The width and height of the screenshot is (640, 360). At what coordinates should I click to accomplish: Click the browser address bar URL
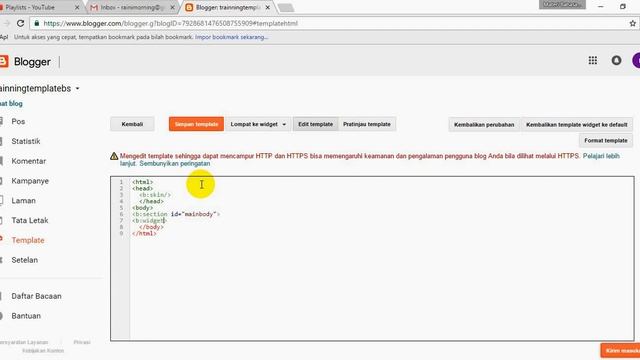[171, 23]
